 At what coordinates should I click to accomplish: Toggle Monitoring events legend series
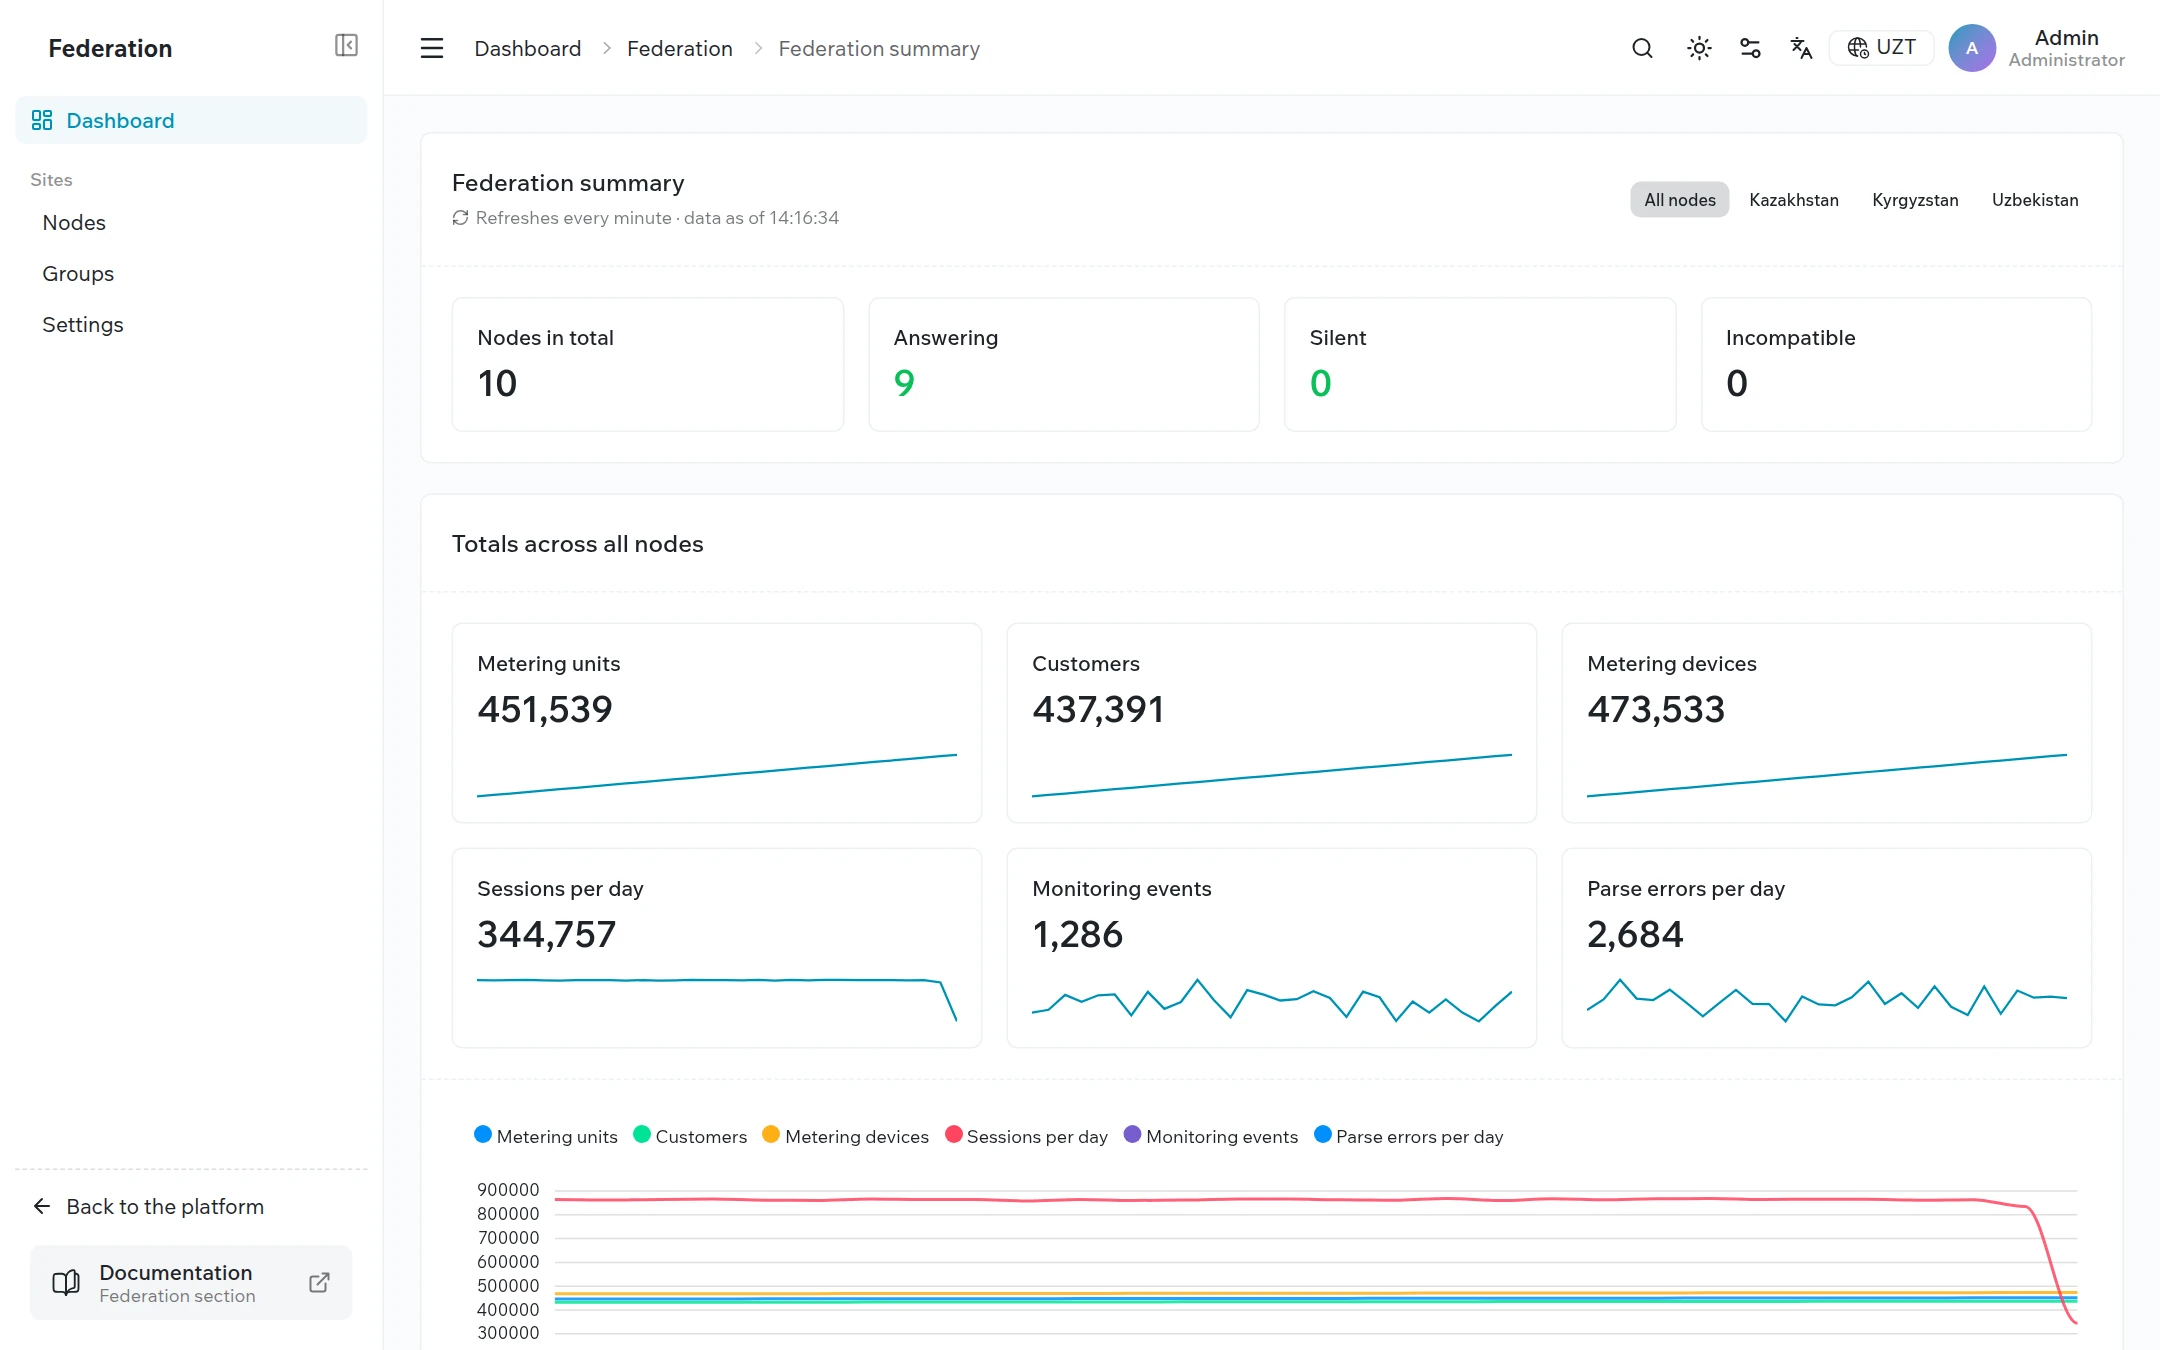[1211, 1136]
